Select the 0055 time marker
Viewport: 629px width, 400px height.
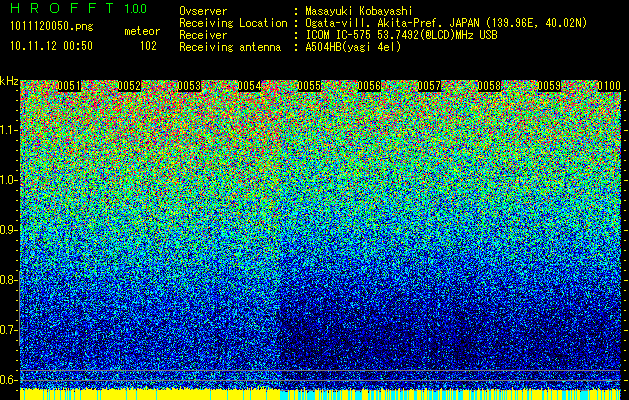click(309, 86)
